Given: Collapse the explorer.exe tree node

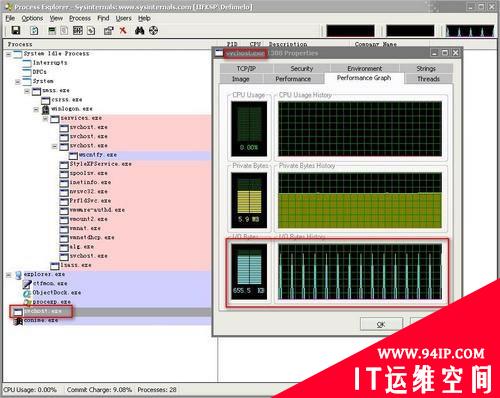Looking at the screenshot, I should click(x=9, y=275).
